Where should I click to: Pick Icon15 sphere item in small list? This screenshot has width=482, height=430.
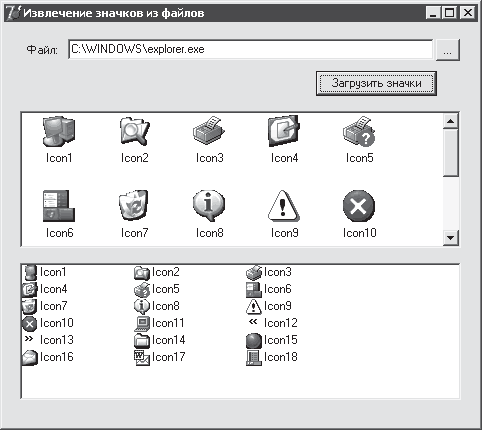pos(272,340)
